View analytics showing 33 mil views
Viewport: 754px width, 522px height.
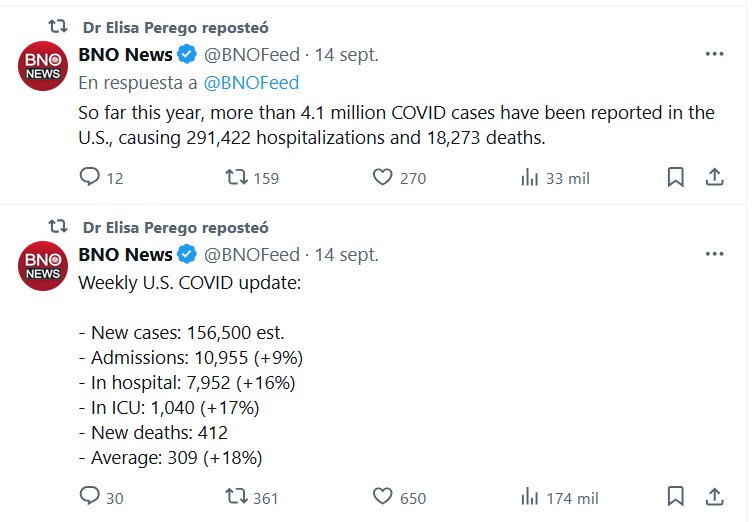pyautogui.click(x=530, y=178)
